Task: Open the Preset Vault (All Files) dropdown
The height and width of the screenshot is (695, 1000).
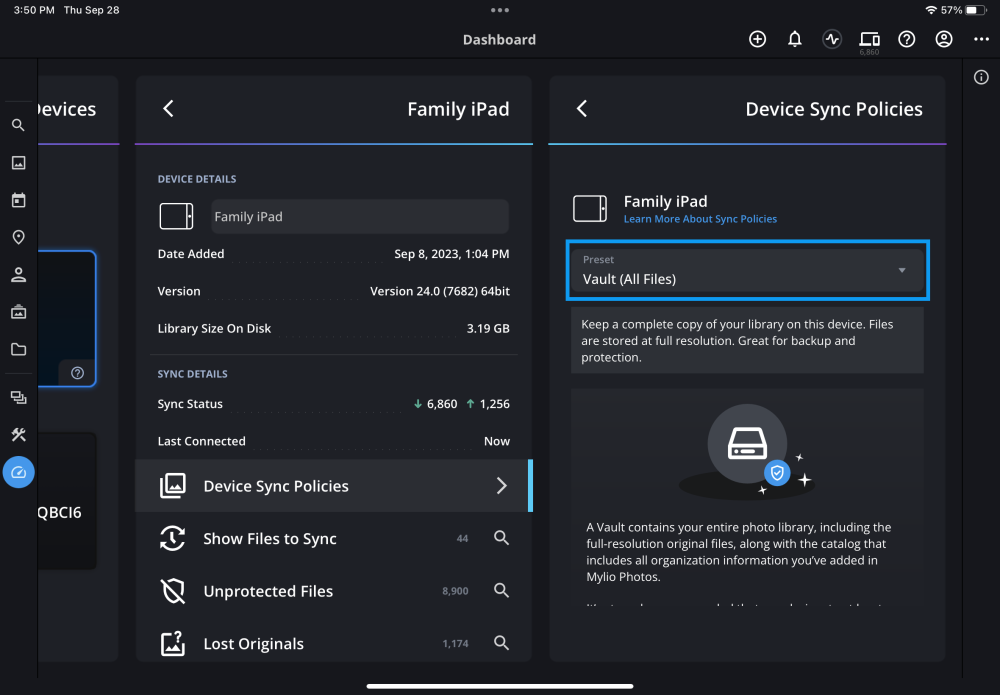Action: point(747,270)
